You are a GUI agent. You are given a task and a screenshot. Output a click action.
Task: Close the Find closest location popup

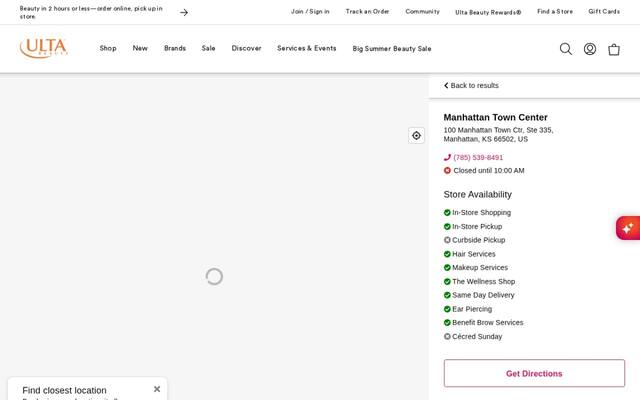click(x=157, y=389)
